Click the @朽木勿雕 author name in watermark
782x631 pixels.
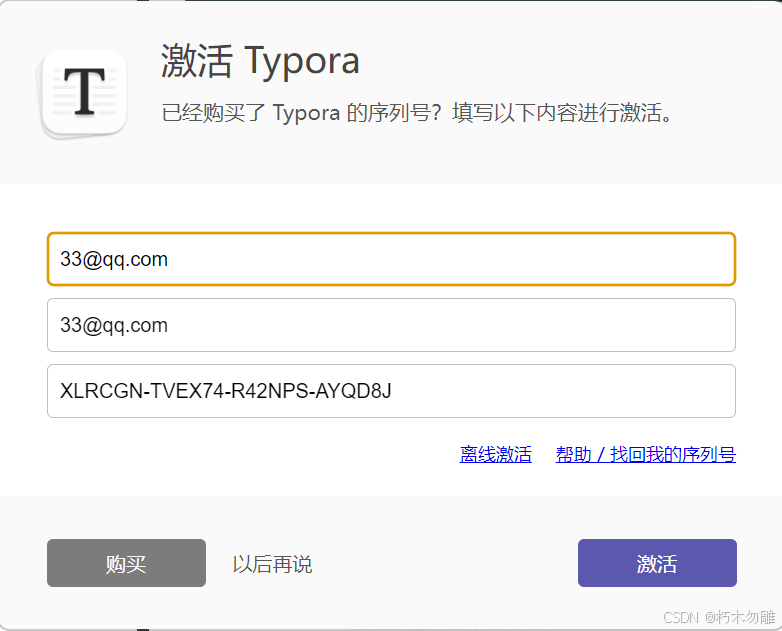(738, 617)
